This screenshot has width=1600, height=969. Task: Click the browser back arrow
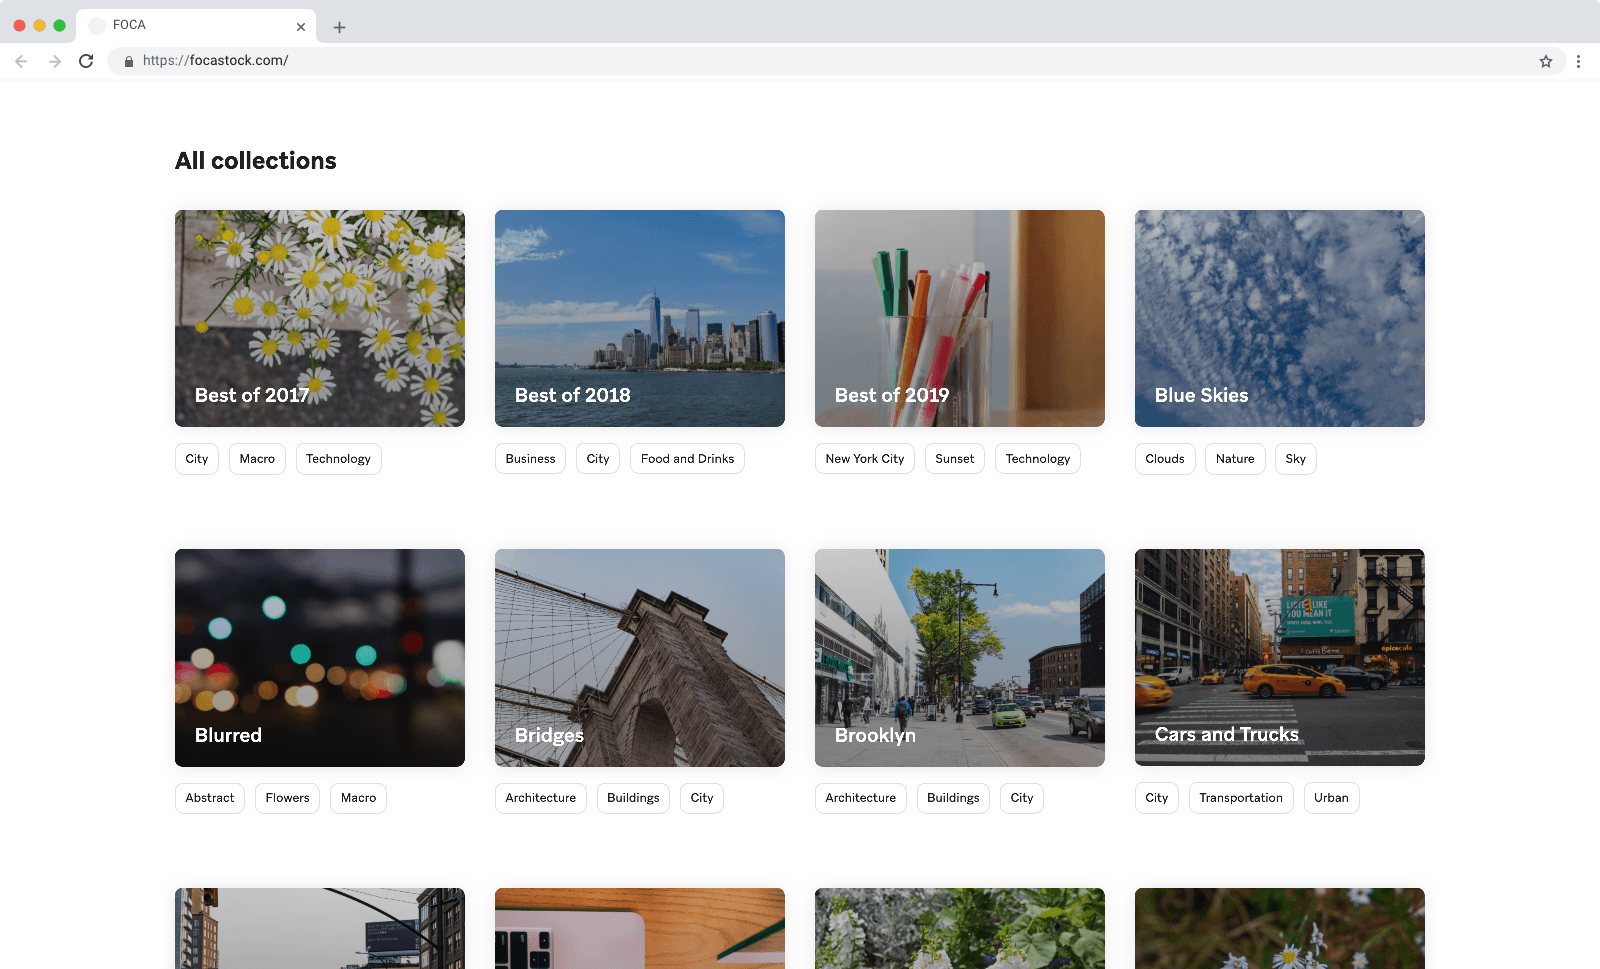pos(21,61)
